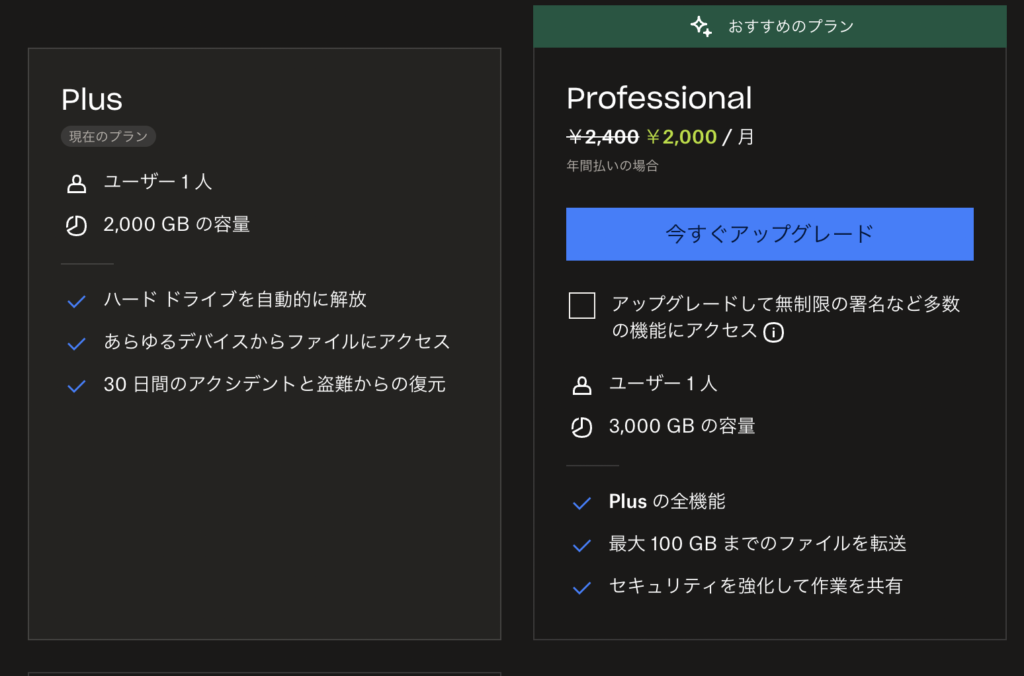This screenshot has height=676, width=1024.
Task: Click the user icon in the Professional plan card
Action: click(581, 385)
